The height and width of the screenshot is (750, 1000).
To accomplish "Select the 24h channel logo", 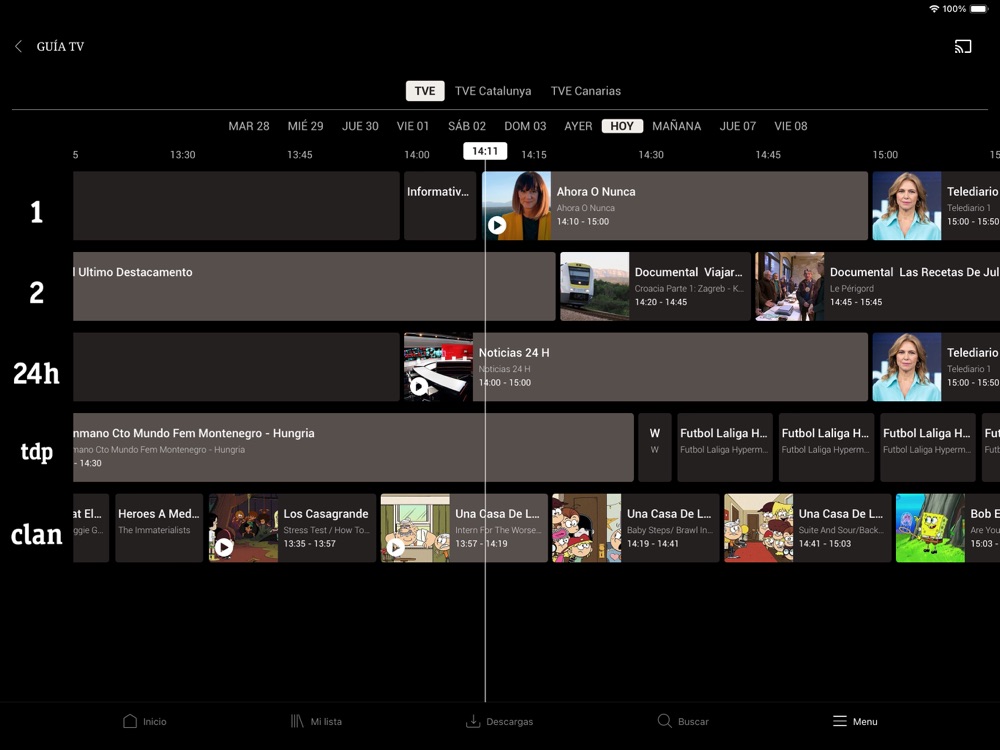I will click(36, 373).
